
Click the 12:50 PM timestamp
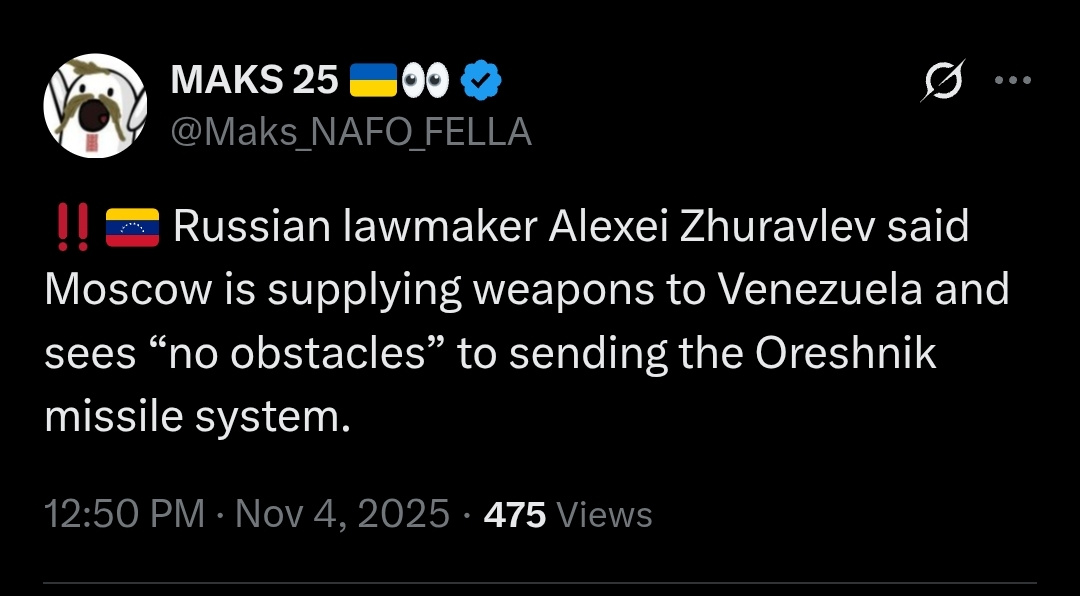pyautogui.click(x=125, y=514)
